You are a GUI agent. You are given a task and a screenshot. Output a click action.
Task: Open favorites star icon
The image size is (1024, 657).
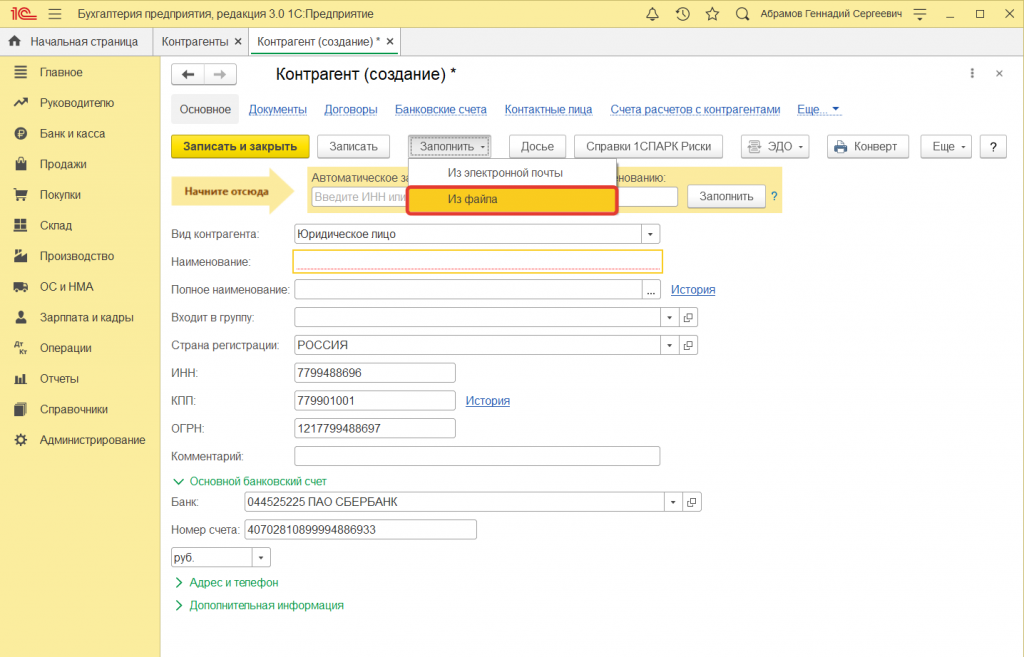coord(711,14)
